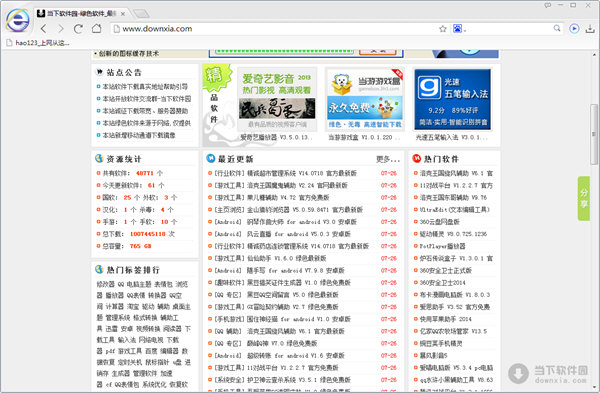Image resolution: width=600 pixels, height=393 pixels.
Task: Close the 当下软件园 browser tab
Action: point(123,14)
